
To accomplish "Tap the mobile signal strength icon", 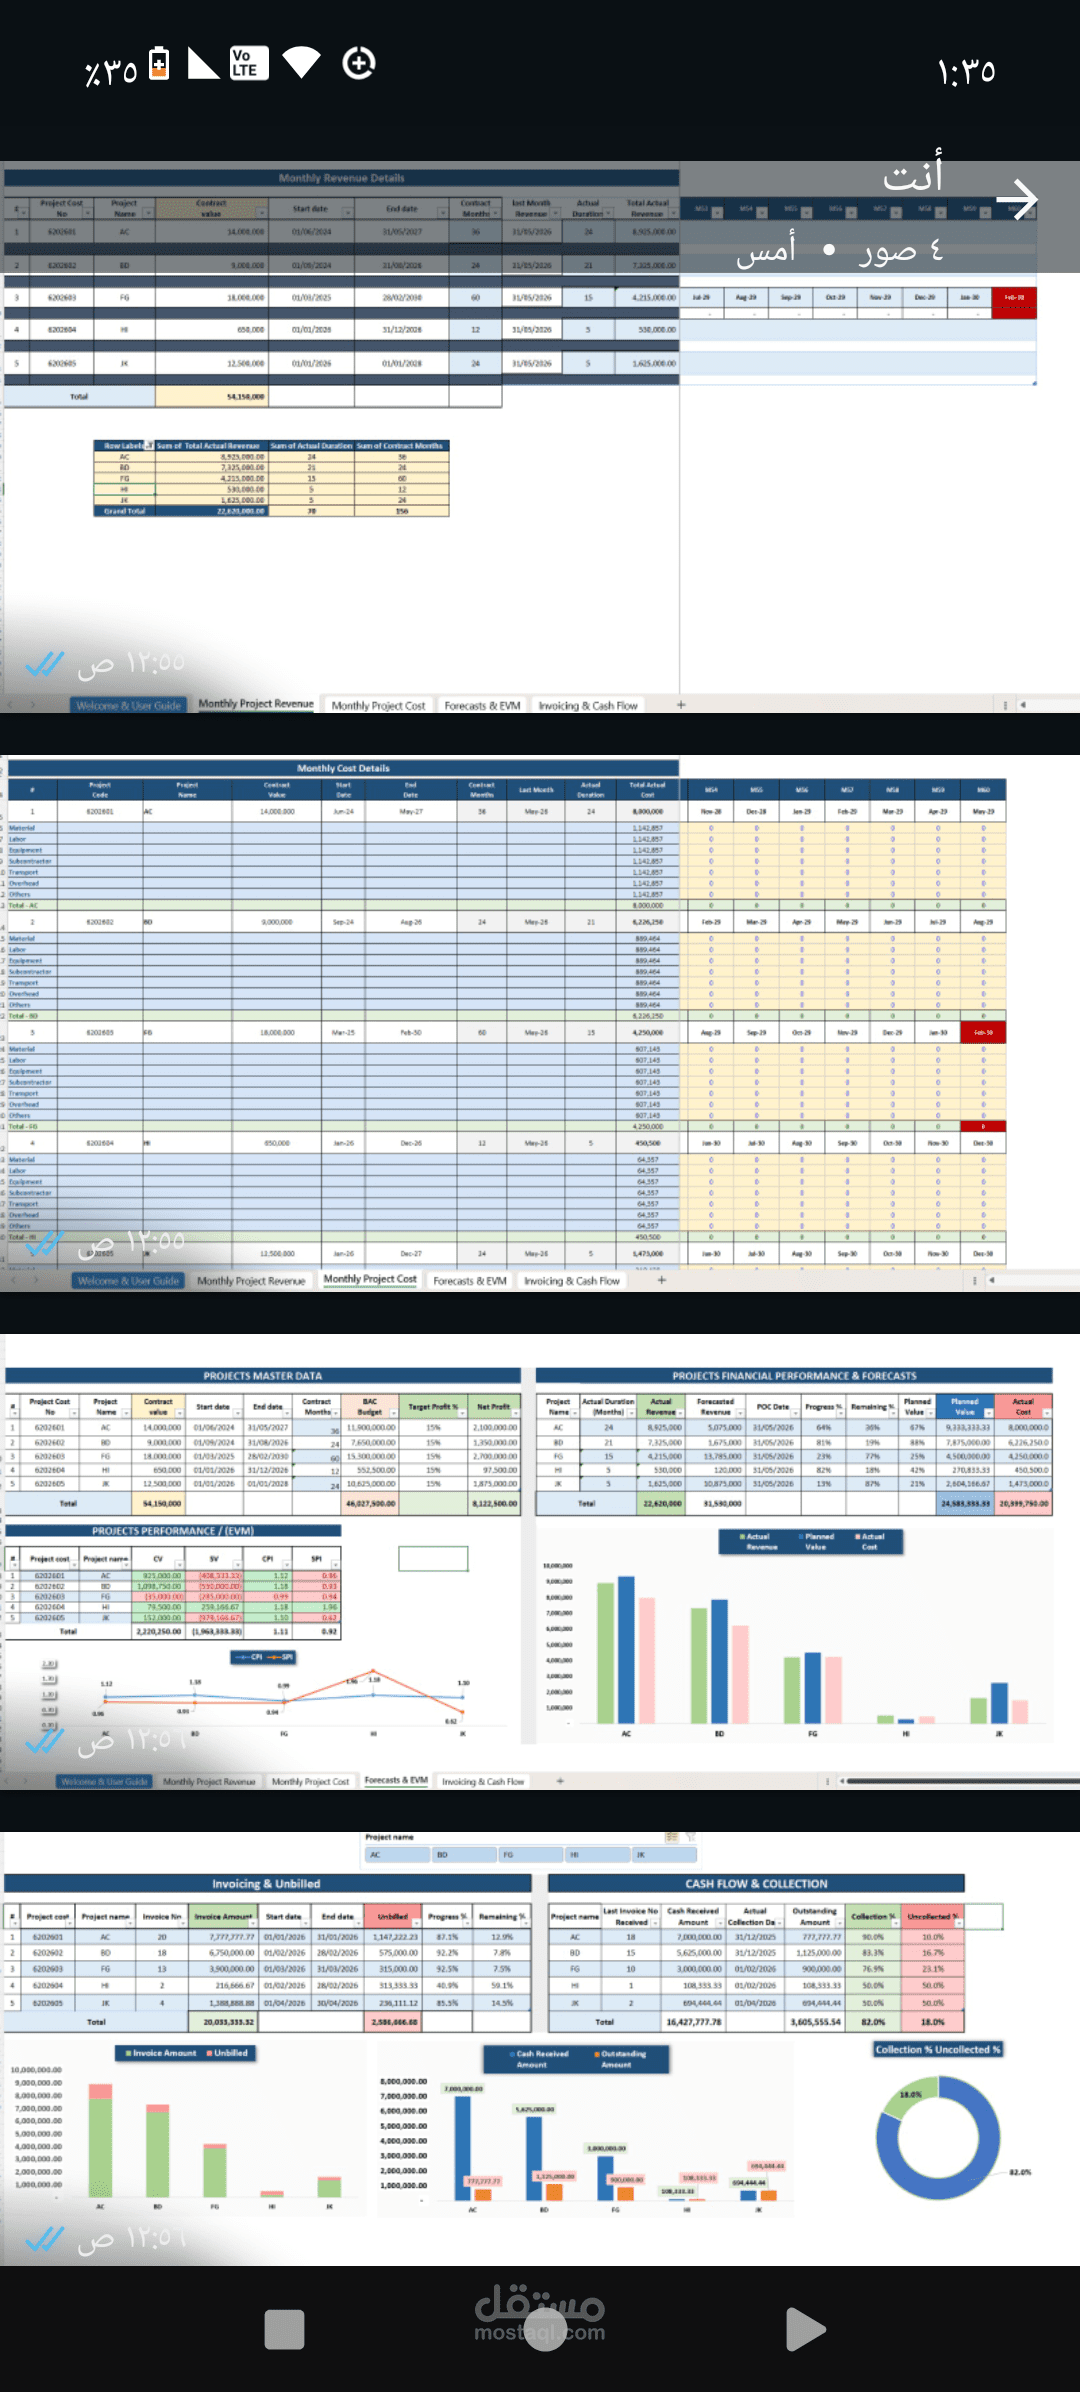I will coord(203,63).
